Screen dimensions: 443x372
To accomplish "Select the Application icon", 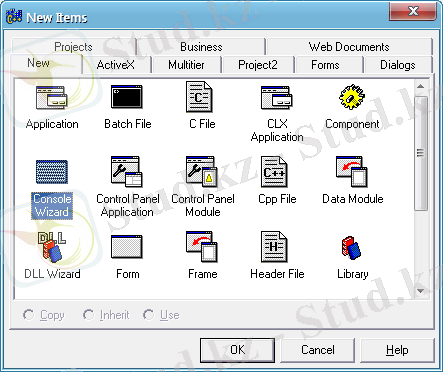I will pos(52,97).
